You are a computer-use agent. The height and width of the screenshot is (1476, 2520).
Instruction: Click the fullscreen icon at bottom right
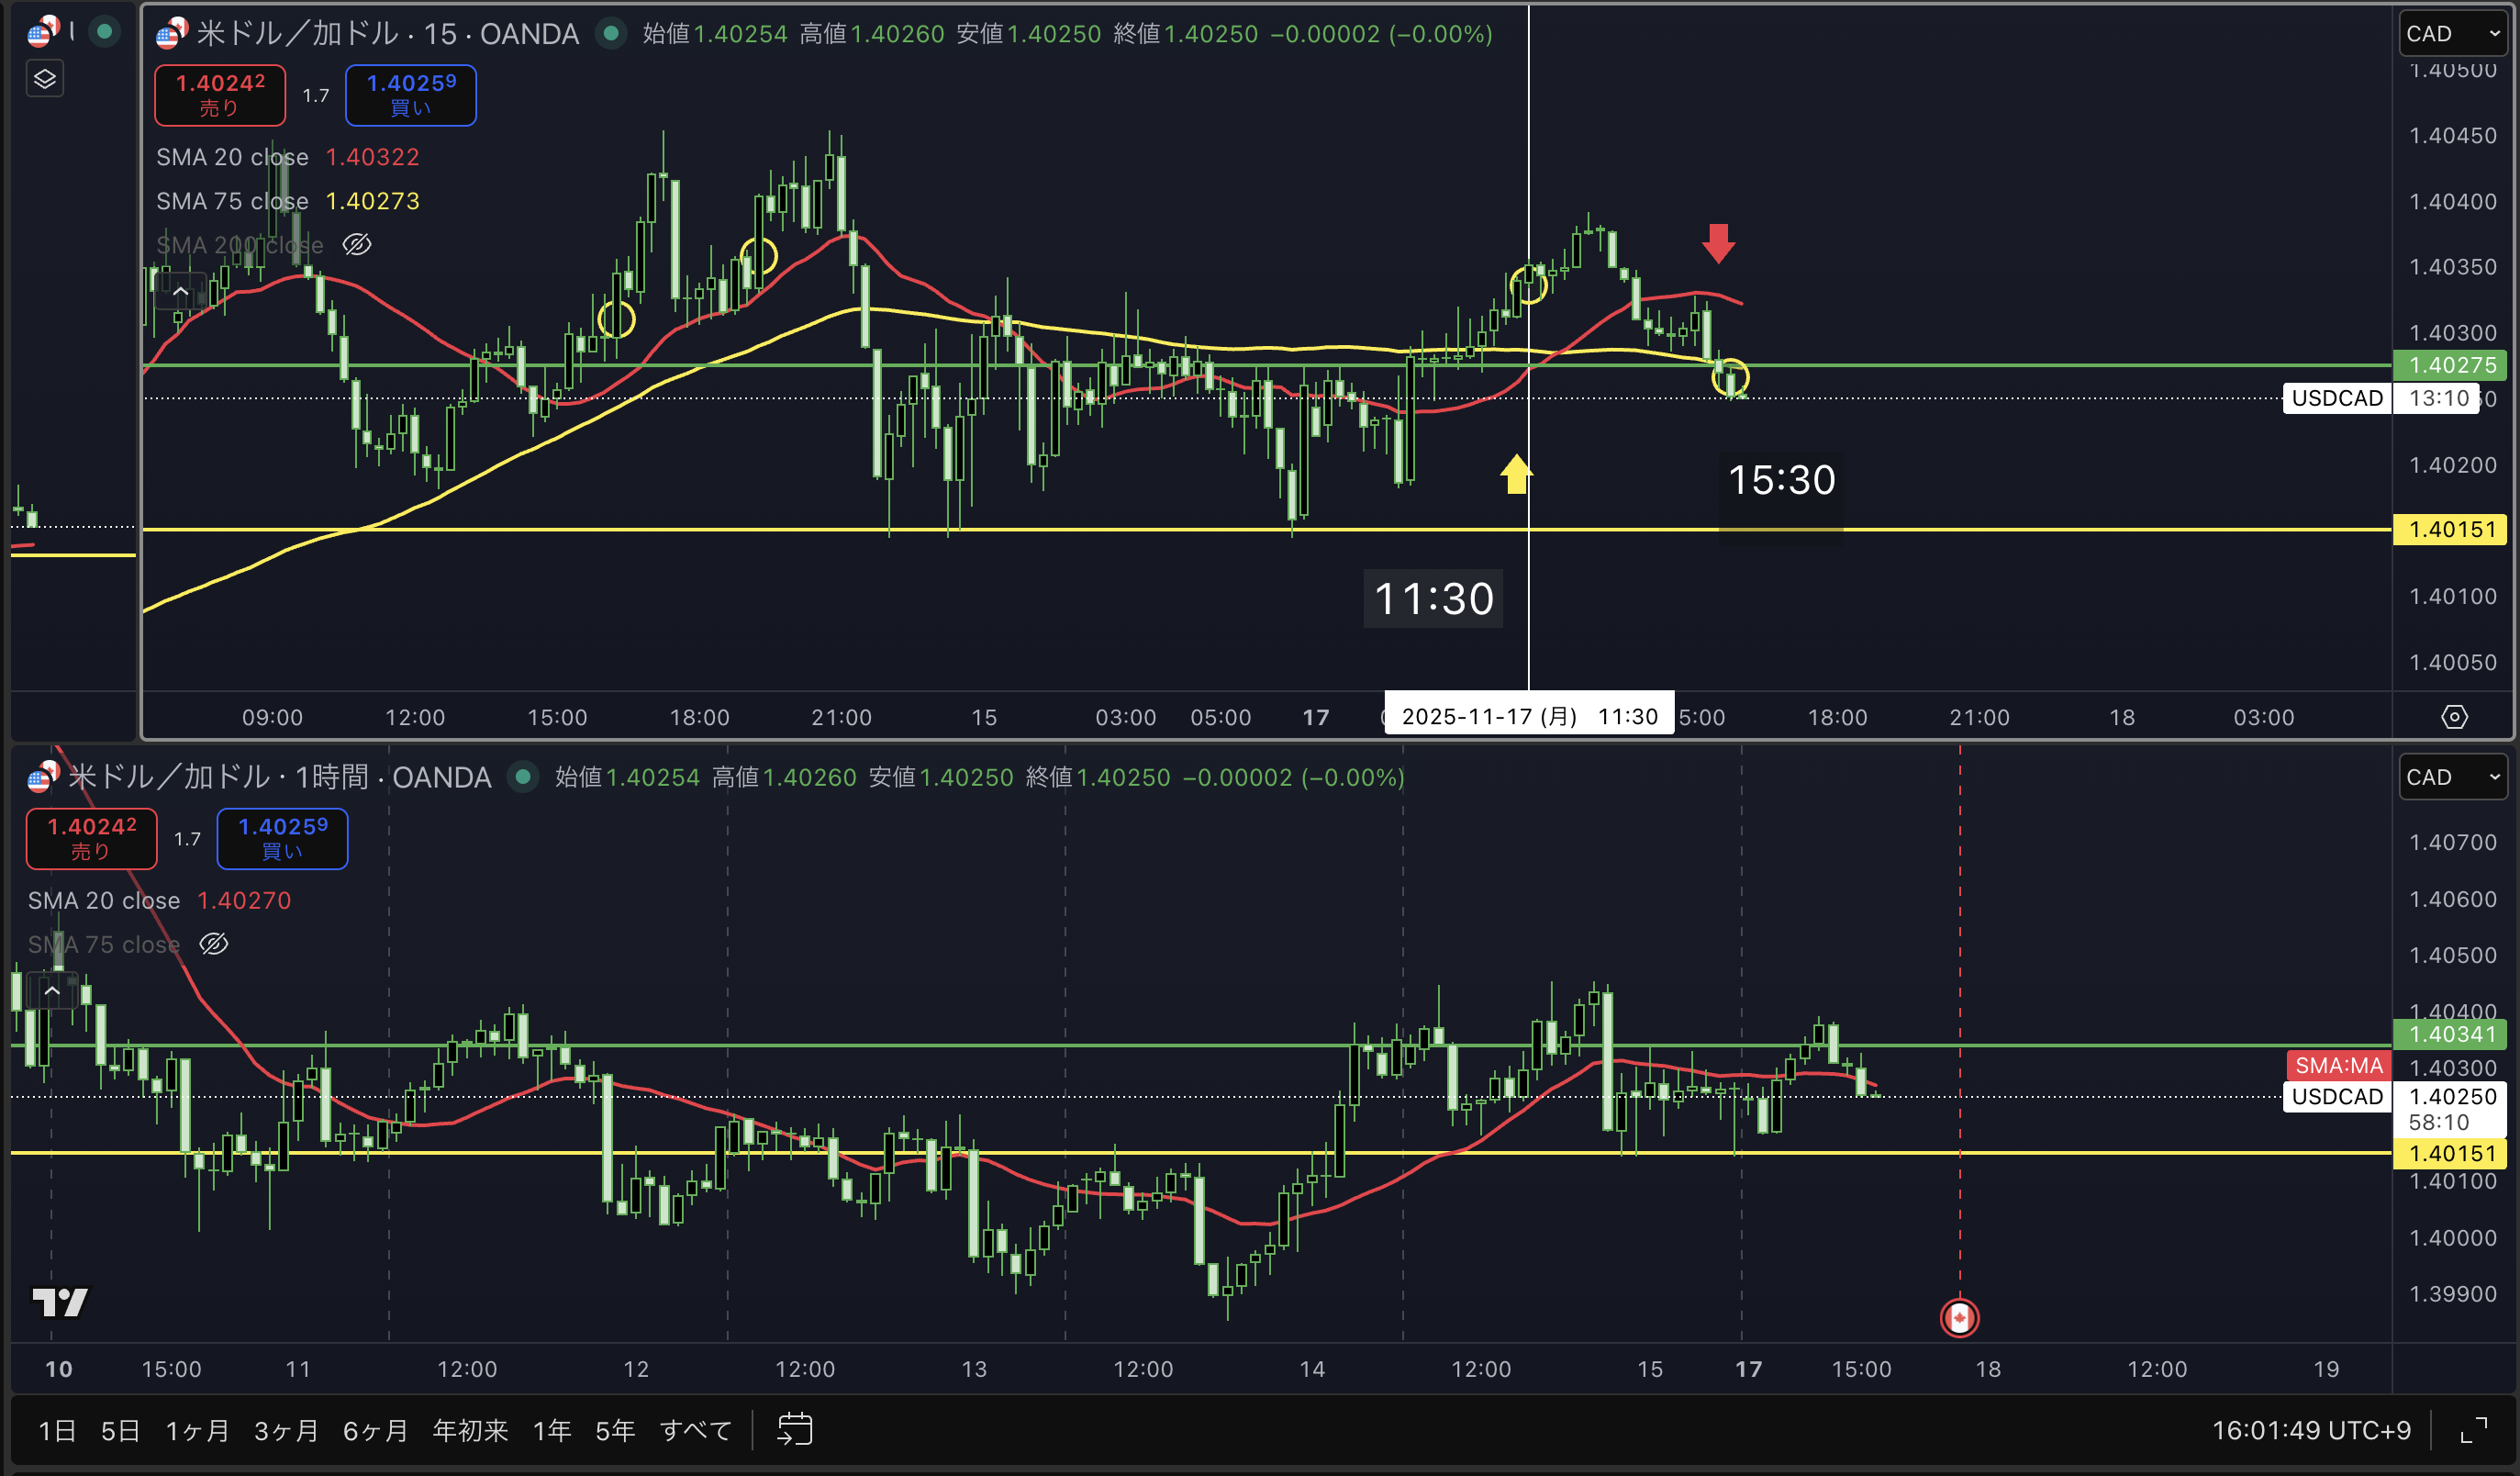pos(2473,1430)
